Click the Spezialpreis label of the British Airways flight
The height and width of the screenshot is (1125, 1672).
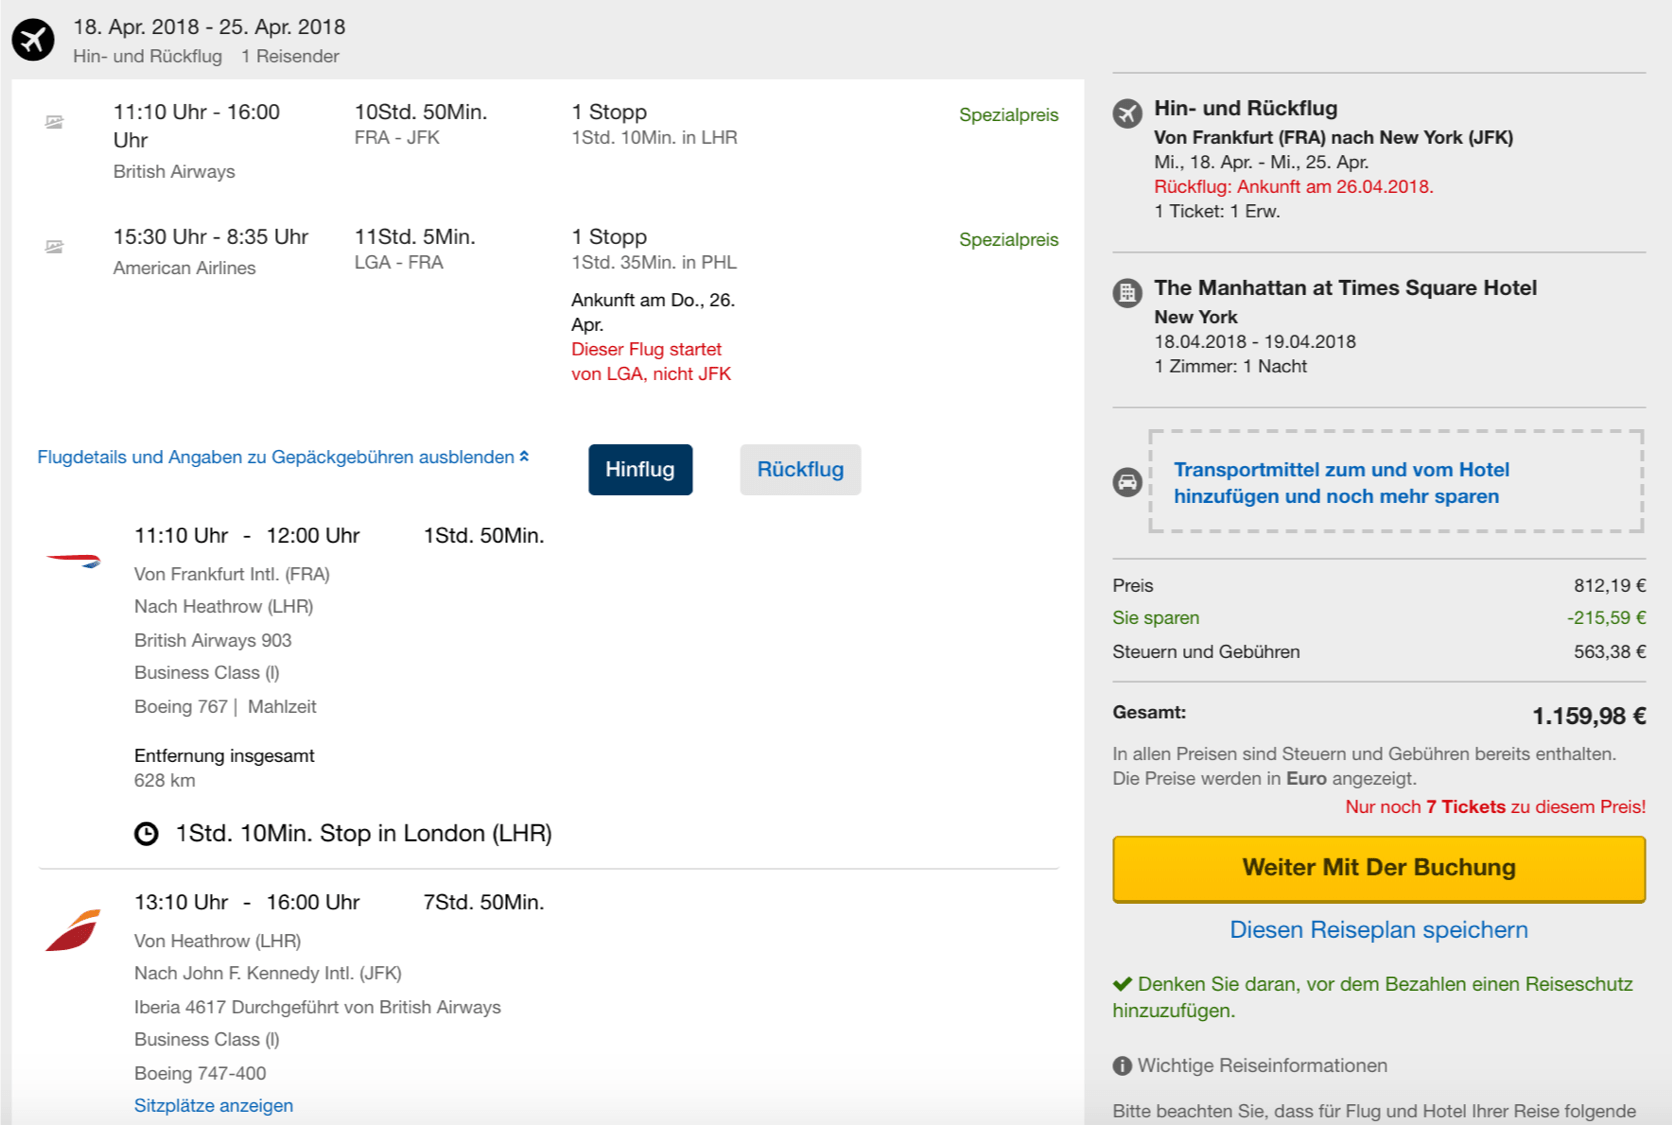(x=1009, y=115)
